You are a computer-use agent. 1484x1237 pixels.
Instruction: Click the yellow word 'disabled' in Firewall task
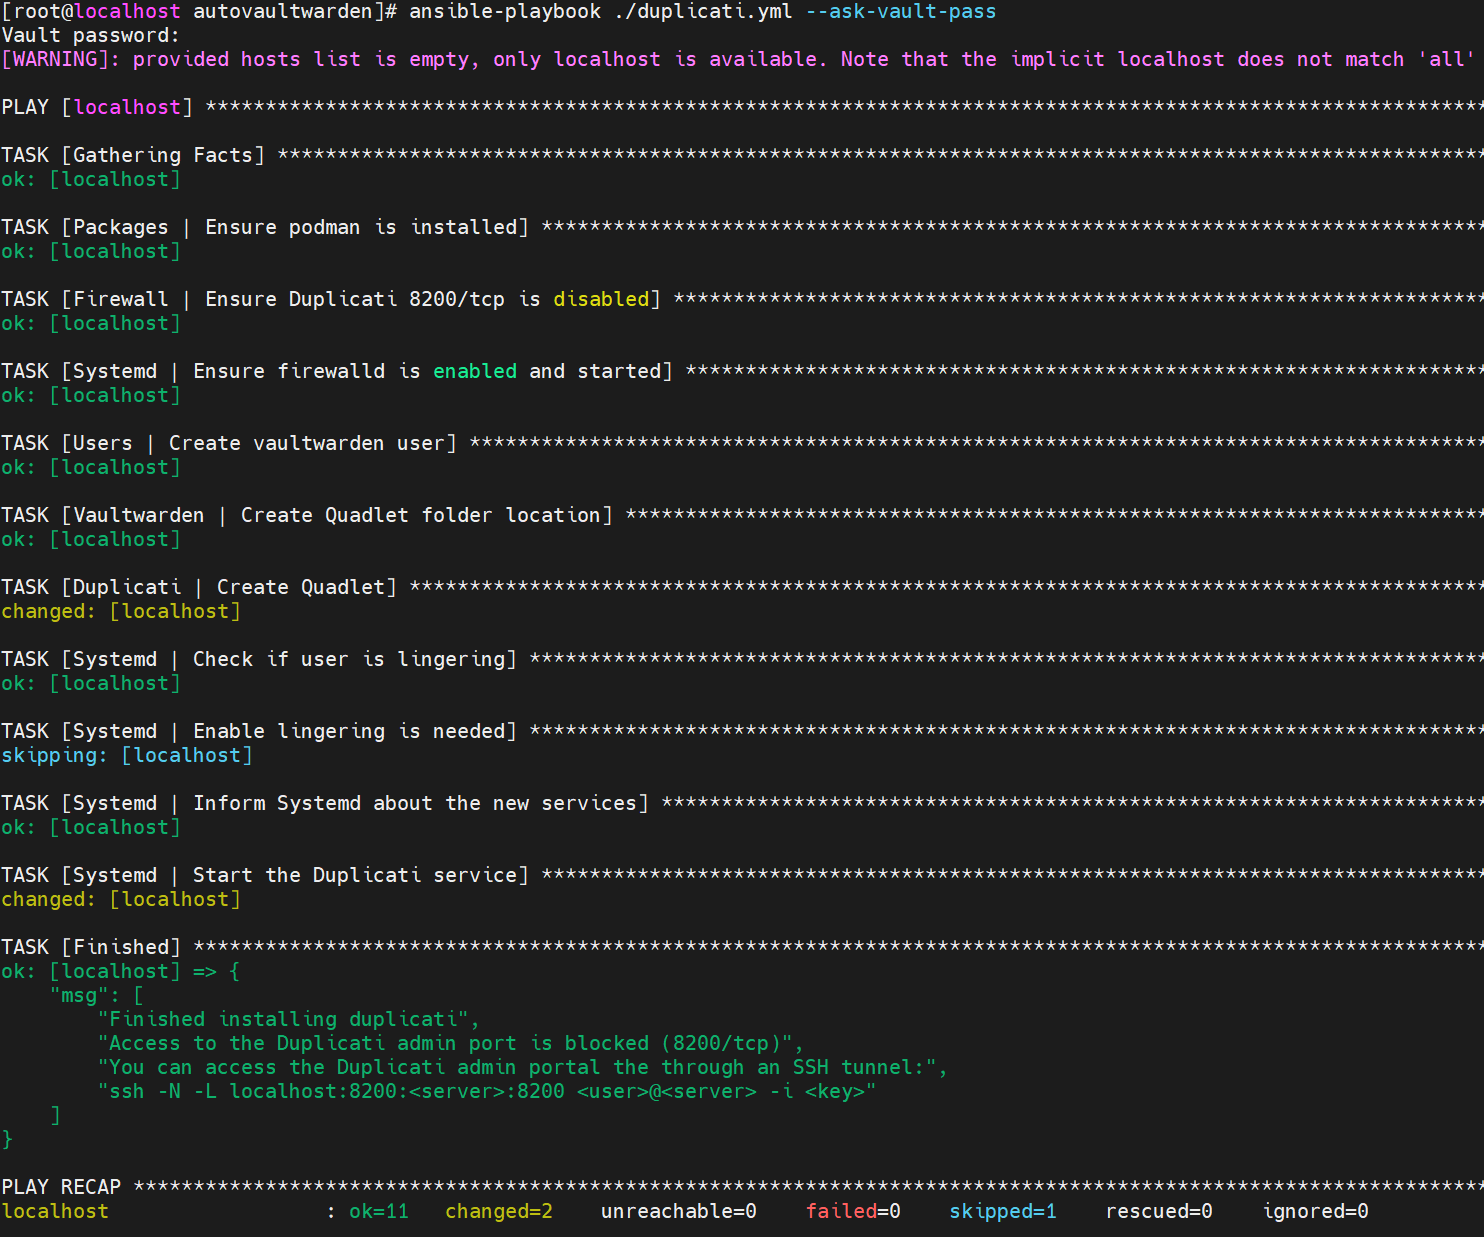click(601, 300)
